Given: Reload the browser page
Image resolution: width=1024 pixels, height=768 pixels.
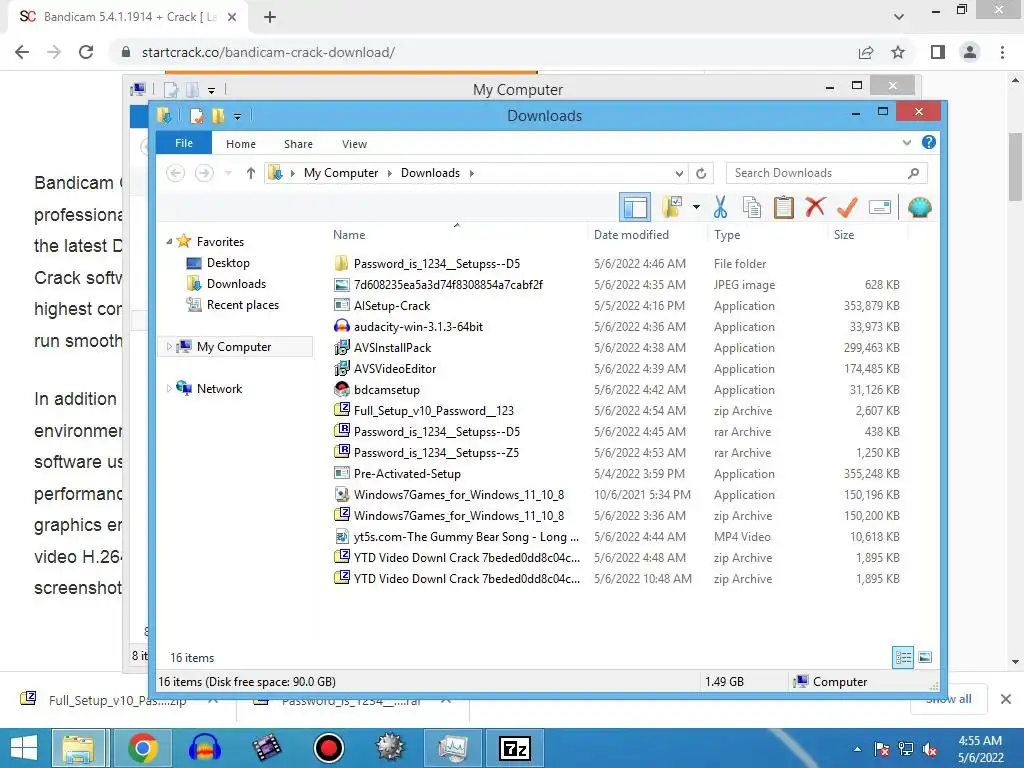Looking at the screenshot, I should coord(86,52).
